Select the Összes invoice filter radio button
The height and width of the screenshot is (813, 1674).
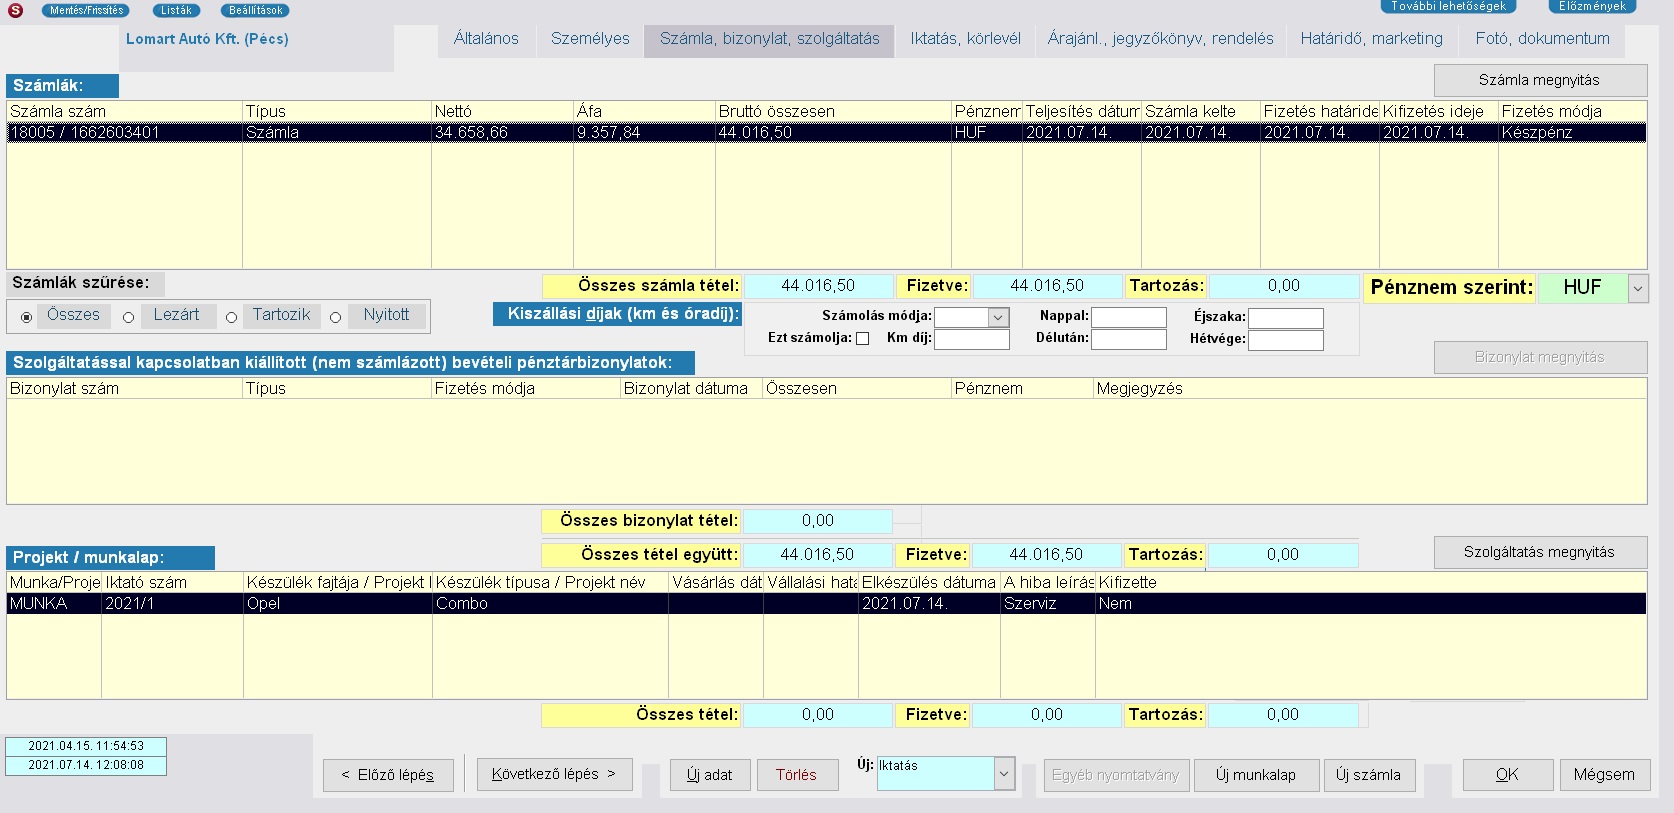tap(27, 317)
